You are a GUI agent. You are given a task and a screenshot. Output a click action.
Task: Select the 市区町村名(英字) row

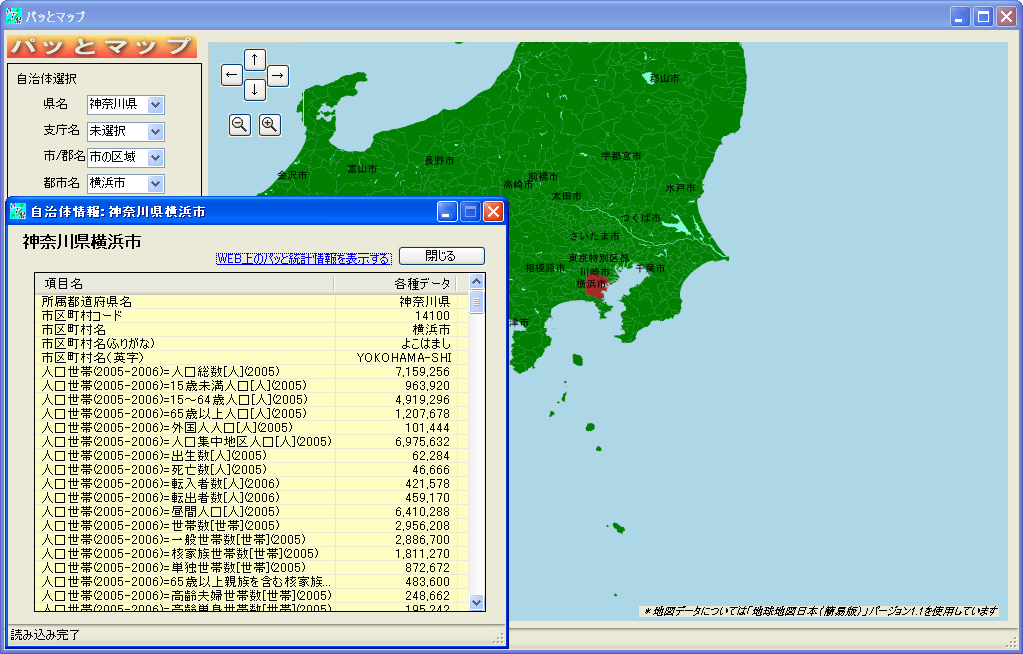click(252, 358)
